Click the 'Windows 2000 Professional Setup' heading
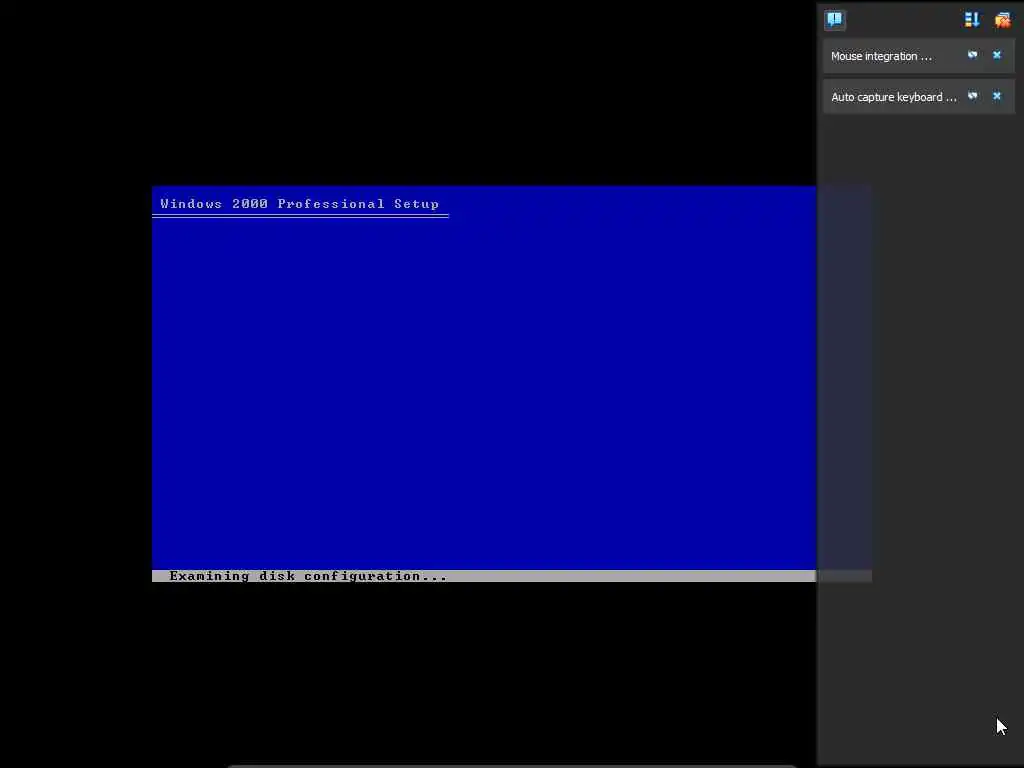Screen dimensions: 1024x768 pyautogui.click(x=300, y=204)
